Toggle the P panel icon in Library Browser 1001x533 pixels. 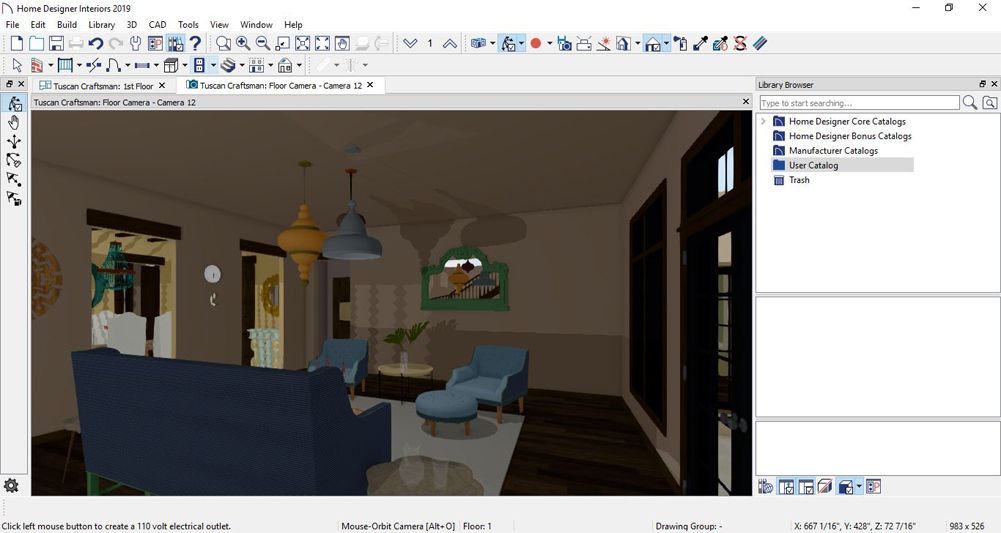(873, 487)
